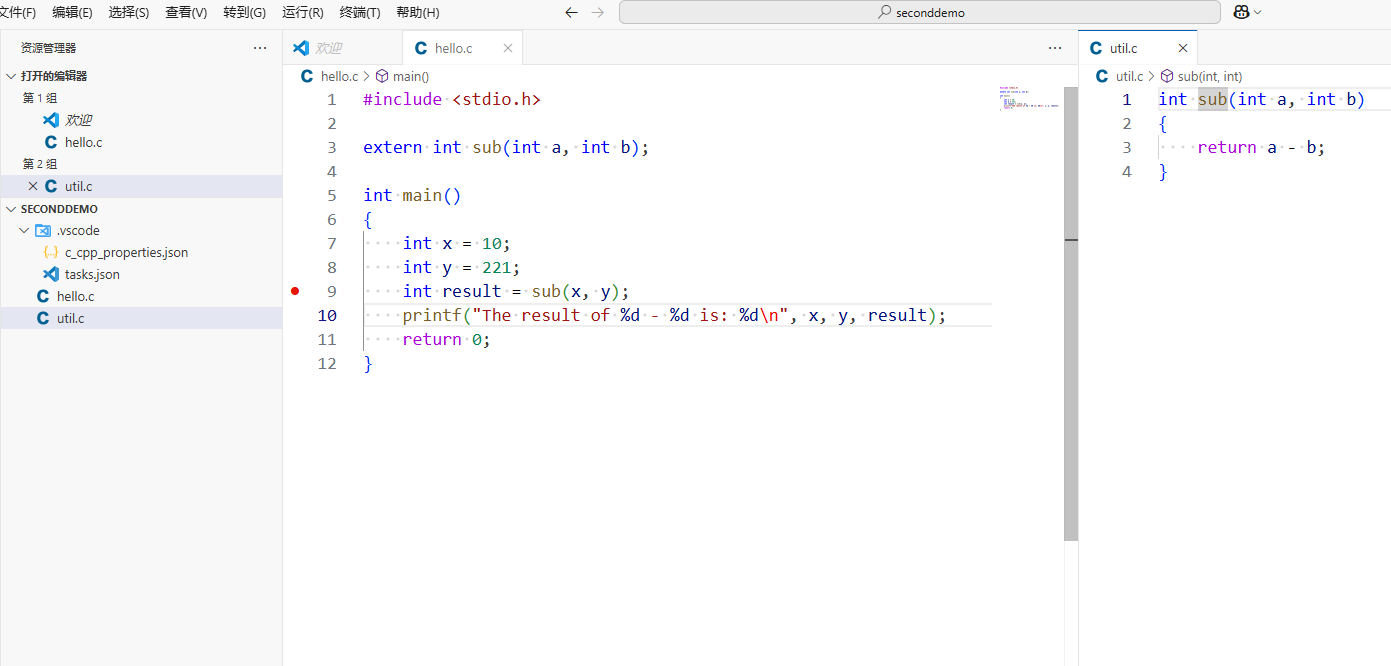Click 'return 0;' on line 11
Viewport: 1391px width, 666px height.
pyautogui.click(x=447, y=339)
